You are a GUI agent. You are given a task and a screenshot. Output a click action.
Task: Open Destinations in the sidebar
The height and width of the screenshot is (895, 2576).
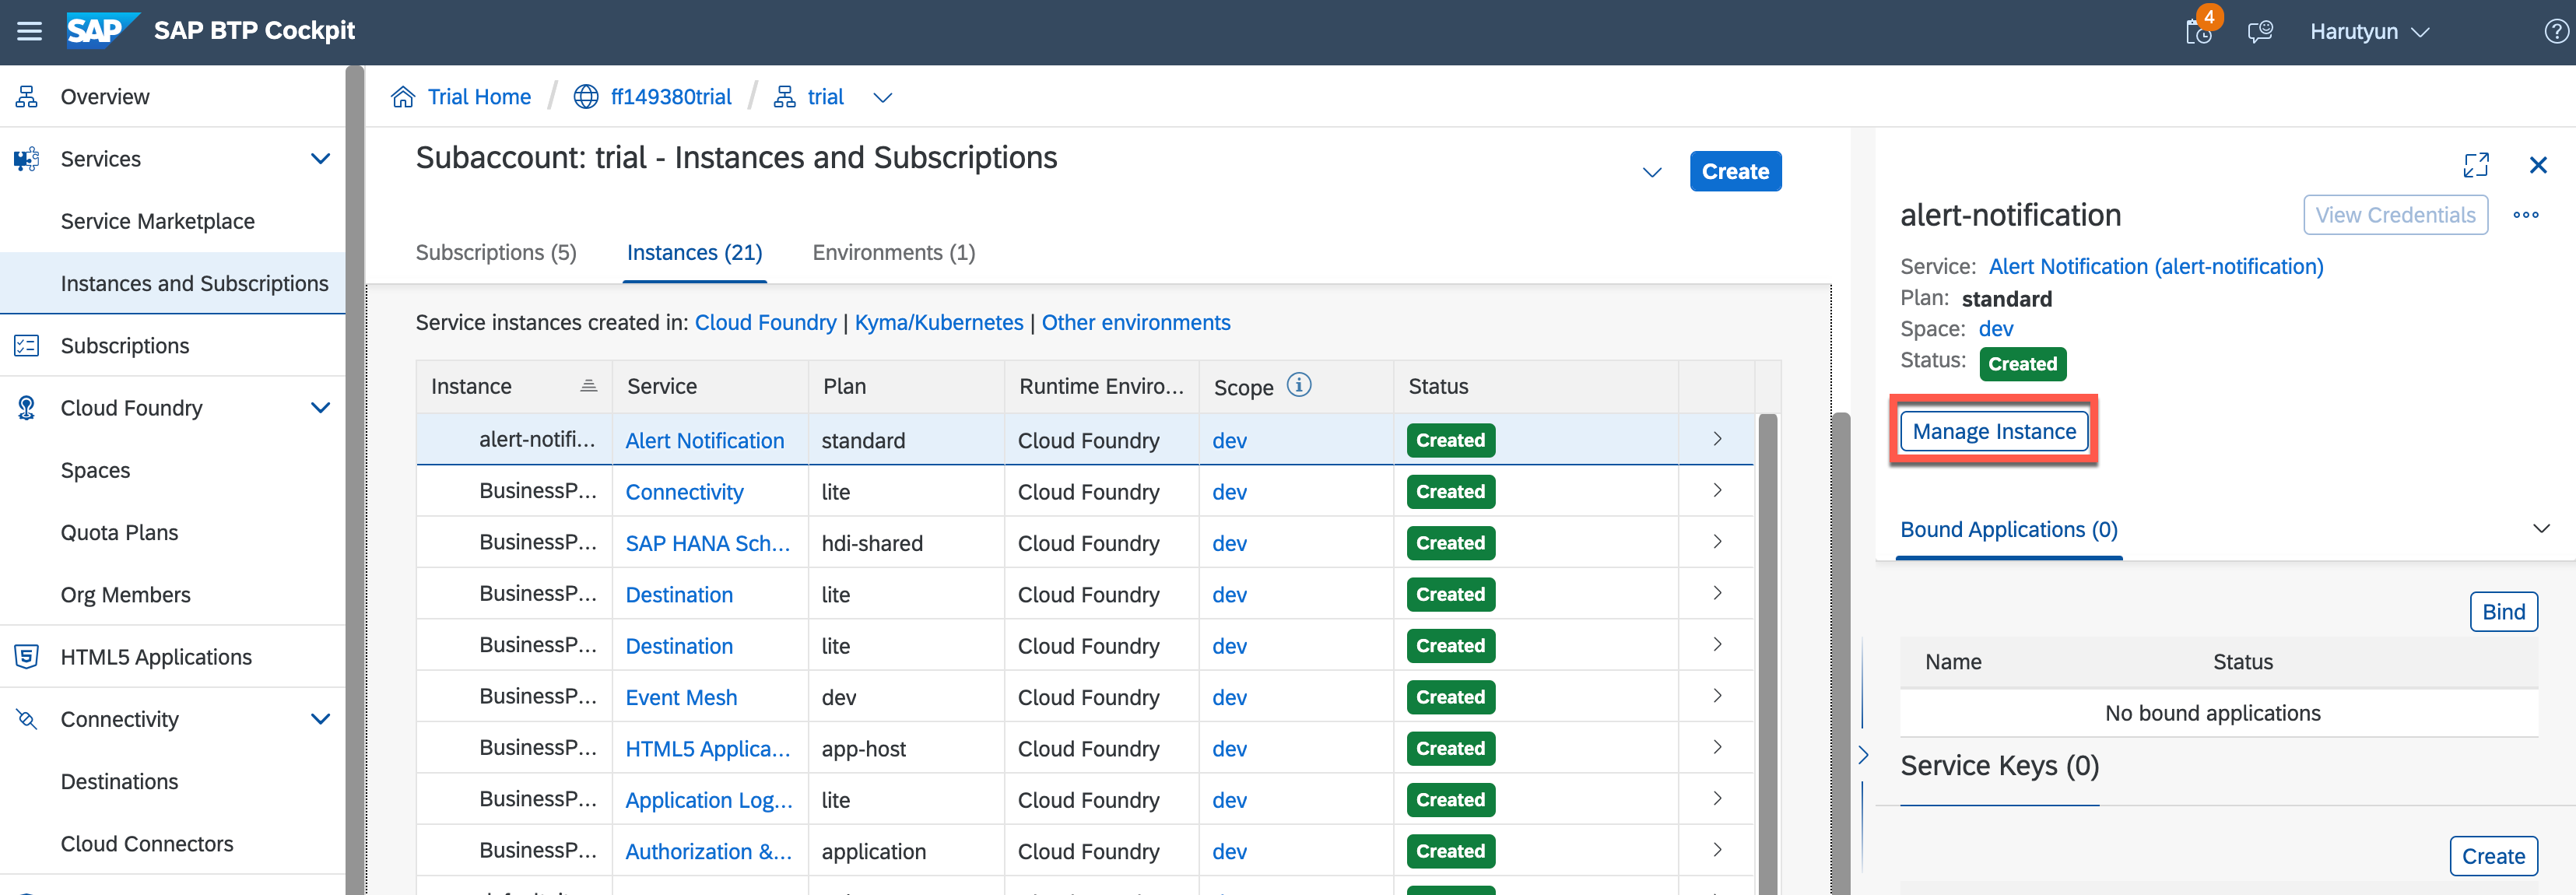119,782
